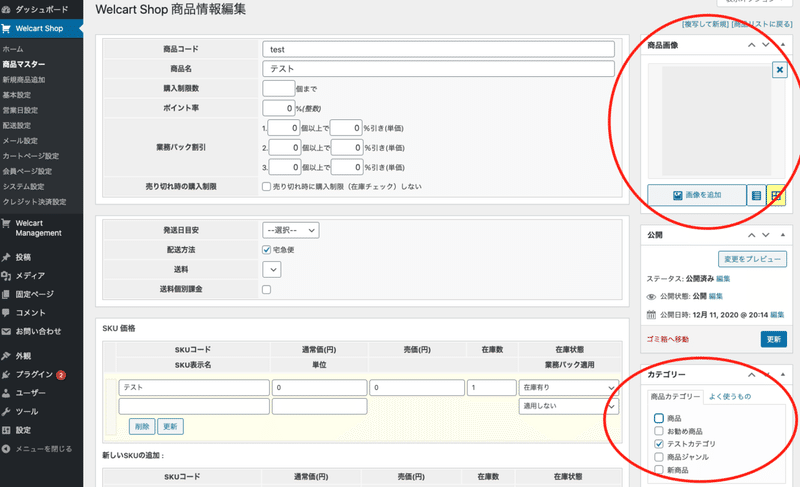Move 公開 panel up
800x487 pixels.
click(x=752, y=235)
